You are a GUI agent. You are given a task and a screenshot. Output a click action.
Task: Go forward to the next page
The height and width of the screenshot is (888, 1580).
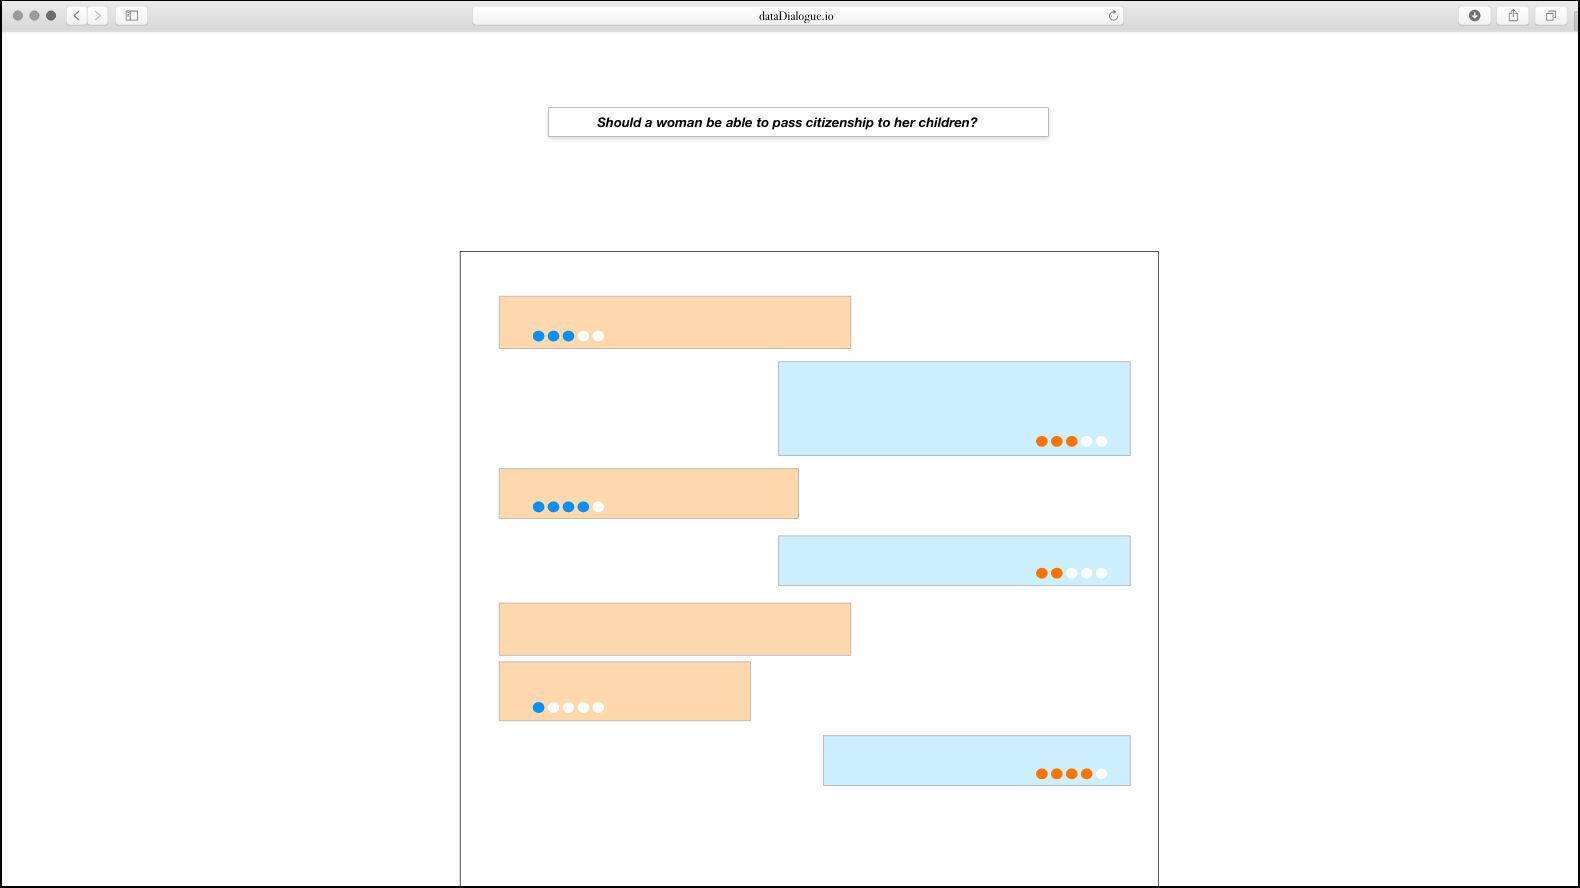click(98, 16)
